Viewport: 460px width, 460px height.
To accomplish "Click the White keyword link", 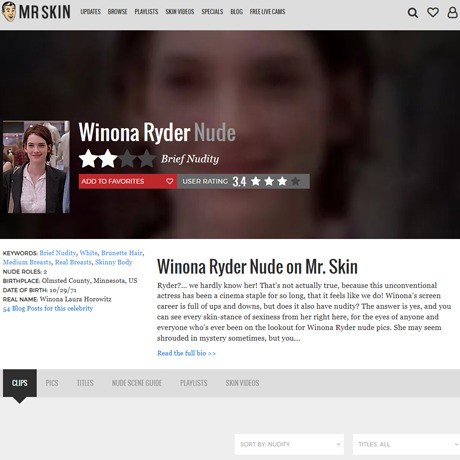I will (x=88, y=253).
